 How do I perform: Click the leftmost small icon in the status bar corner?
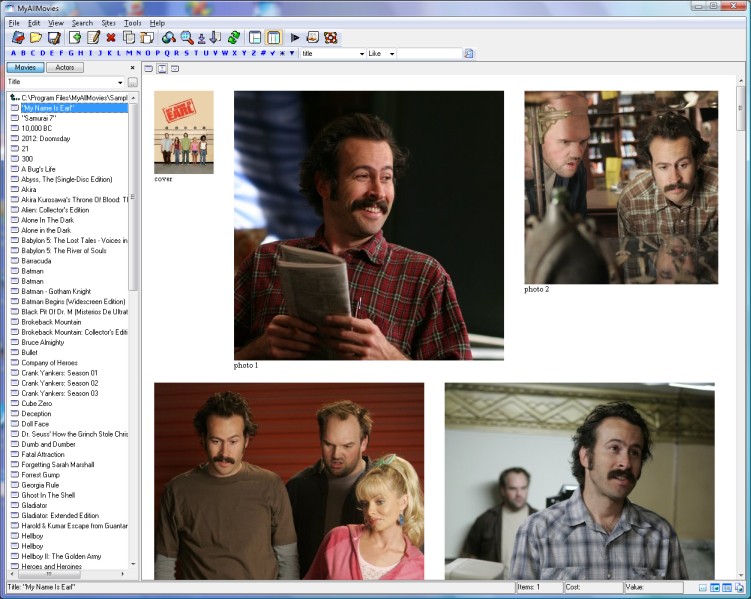pyautogui.click(x=703, y=588)
